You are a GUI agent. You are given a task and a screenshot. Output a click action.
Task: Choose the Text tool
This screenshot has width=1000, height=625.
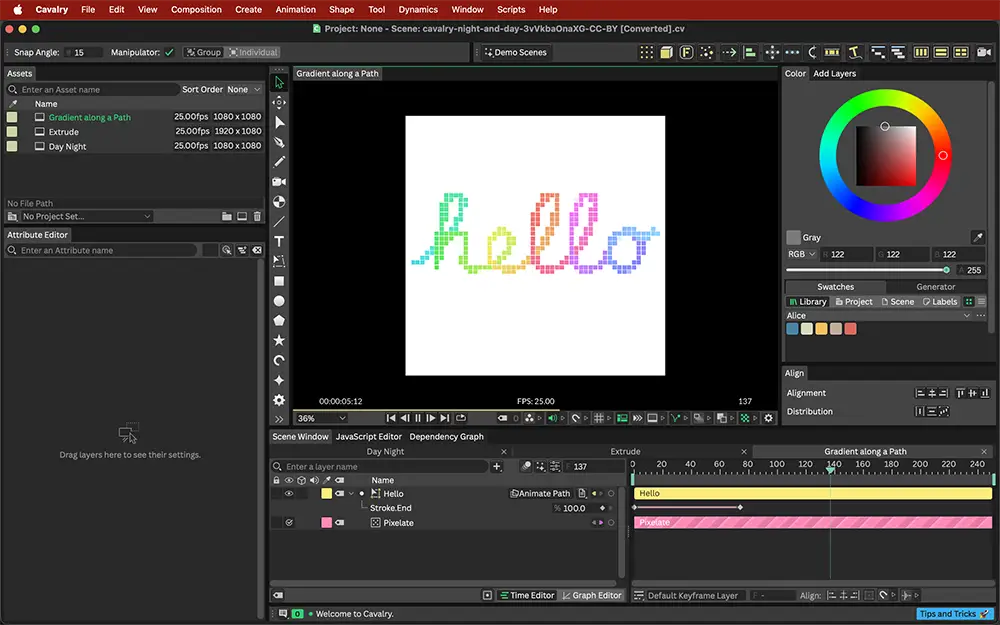click(279, 241)
